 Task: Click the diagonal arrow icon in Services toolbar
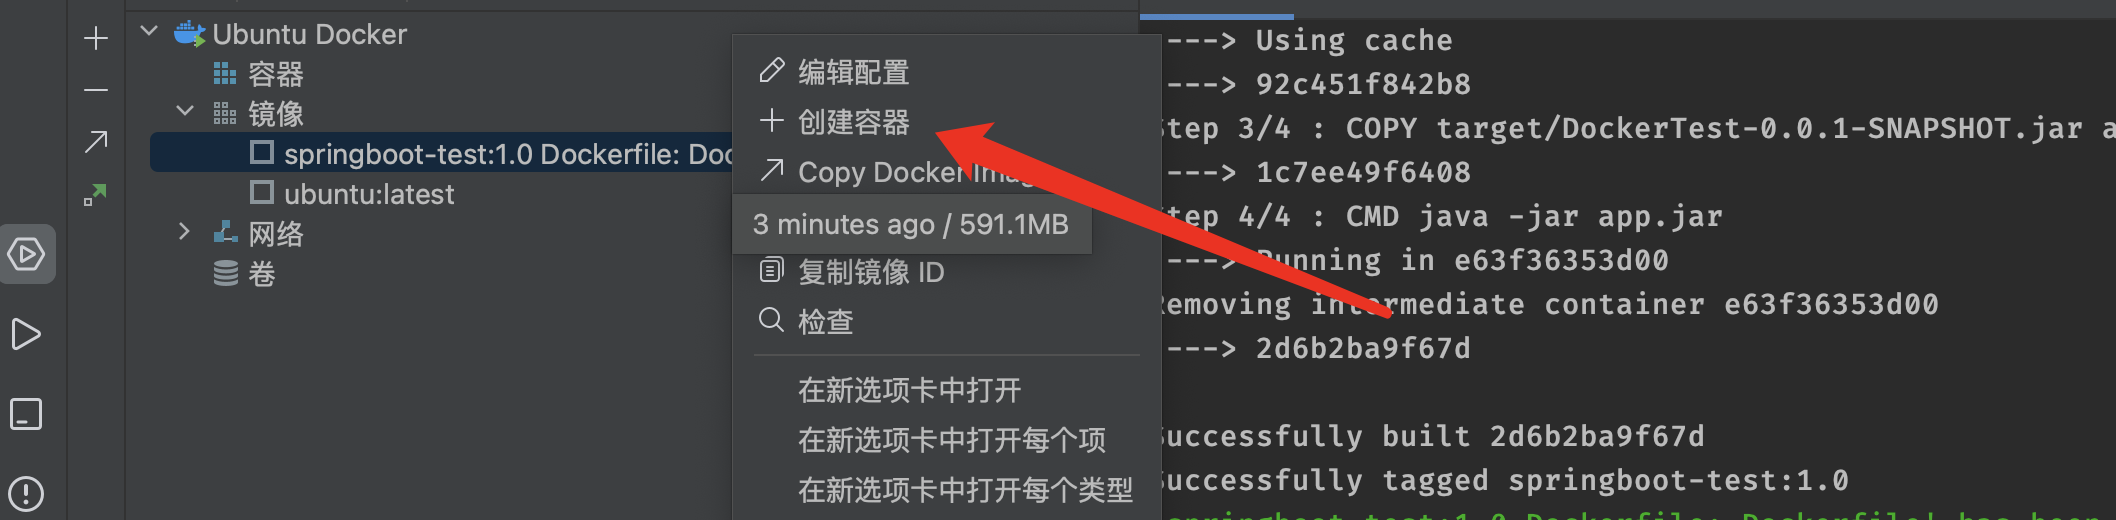96,142
